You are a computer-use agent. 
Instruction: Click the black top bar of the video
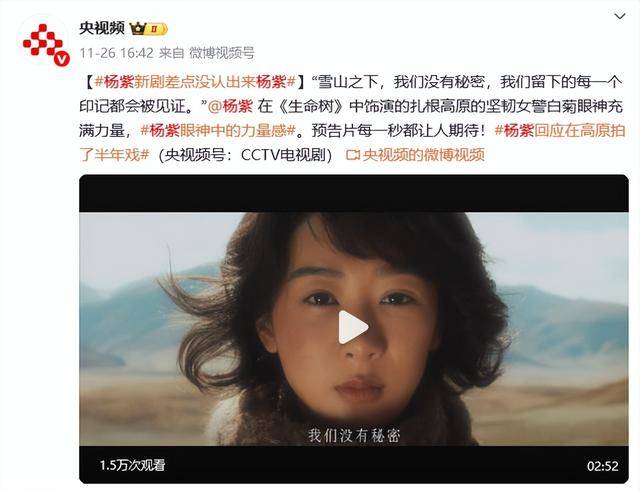[353, 193]
